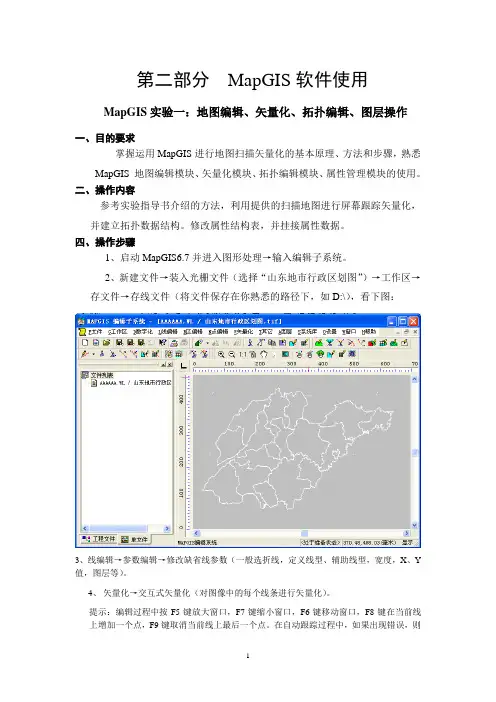Switch to the 单文件 tab
Viewport: 496px width, 702px height.
click(135, 539)
